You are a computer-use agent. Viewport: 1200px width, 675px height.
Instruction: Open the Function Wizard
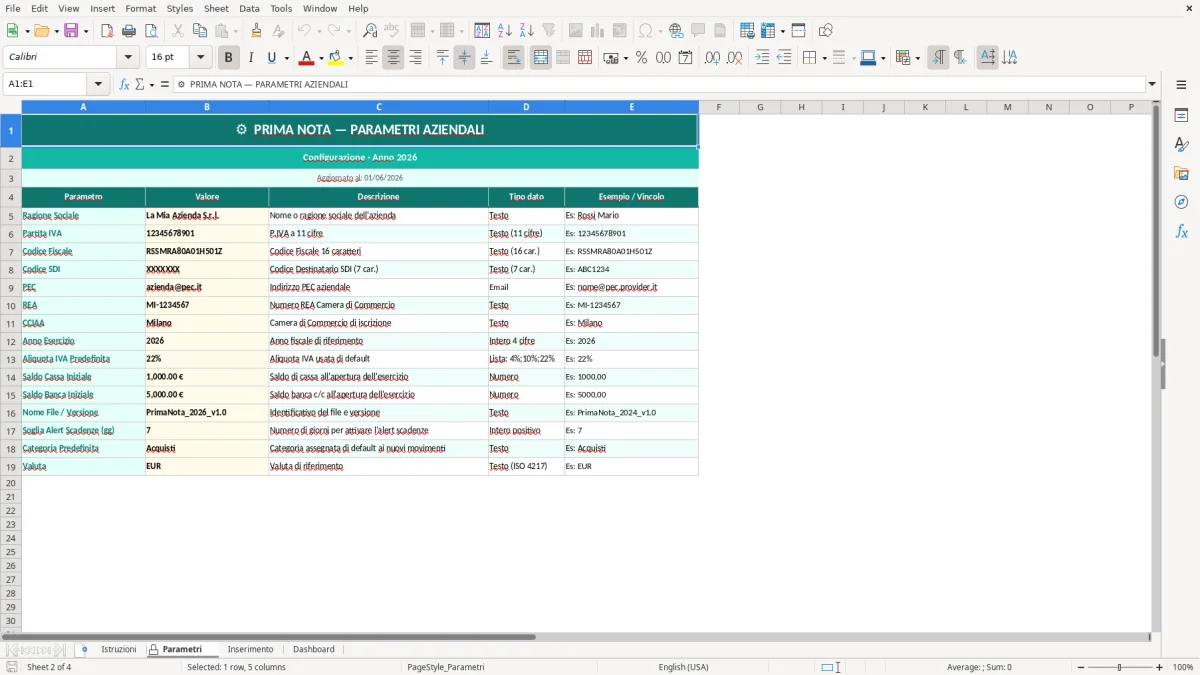[124, 85]
